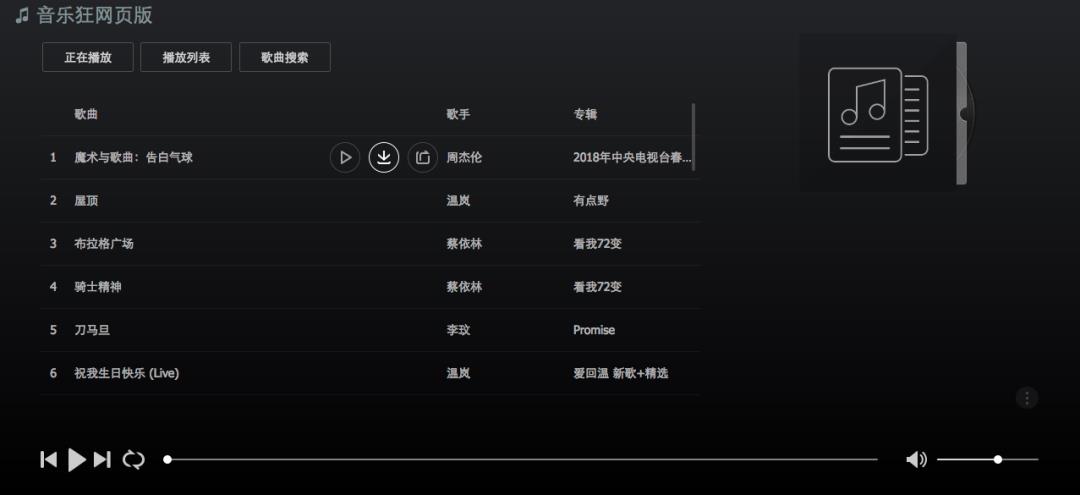1080x495 pixels.
Task: Click the playlist vertical scrollbar
Action: click(693, 136)
